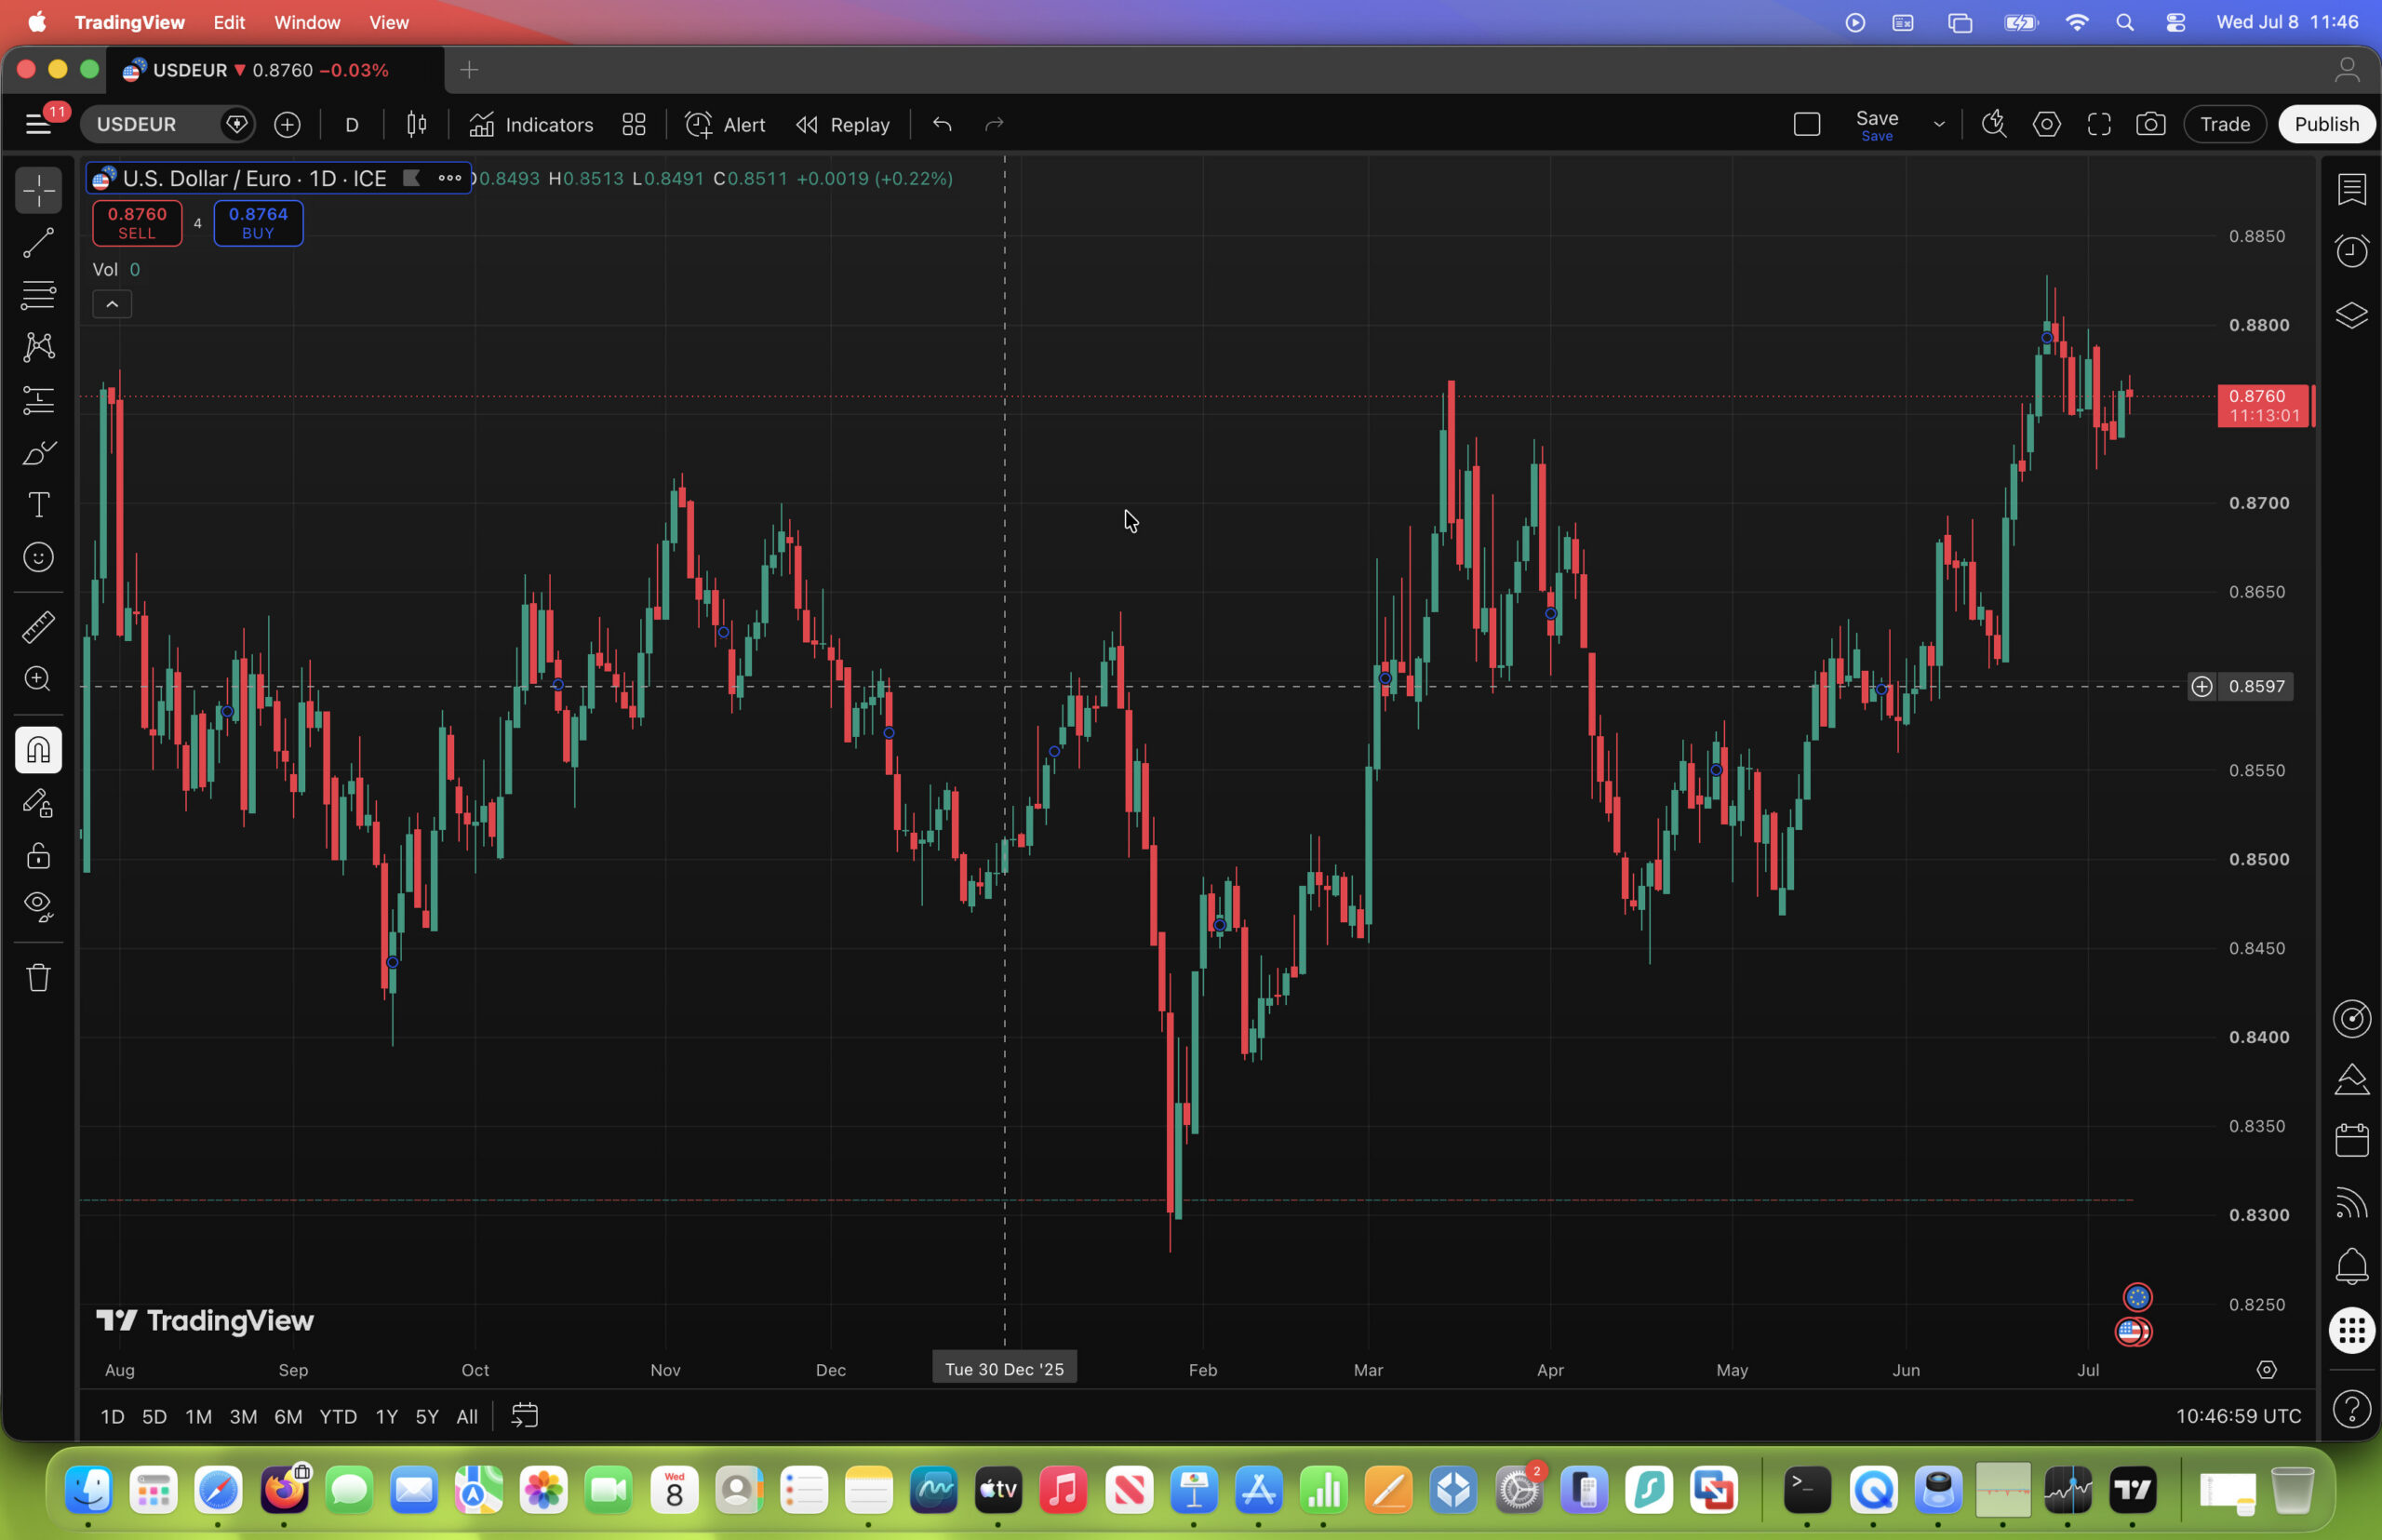Open the products grid button
This screenshot has height=1540, width=2382.
click(2351, 1330)
